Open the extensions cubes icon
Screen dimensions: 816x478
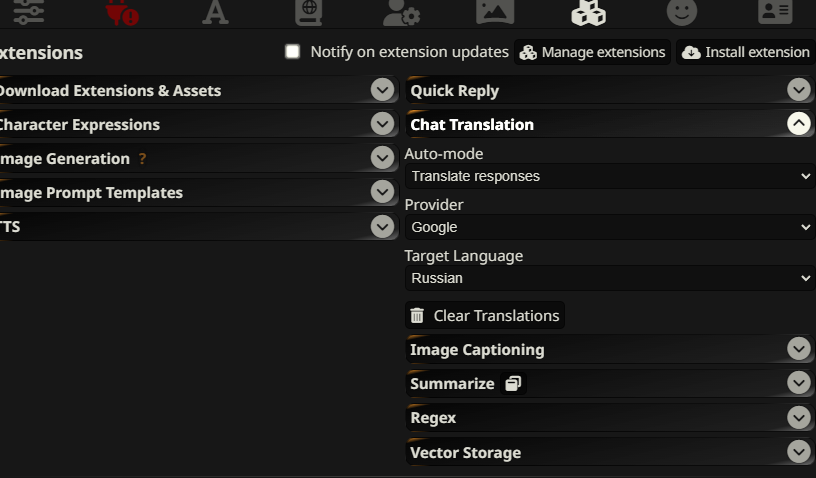pyautogui.click(x=589, y=12)
